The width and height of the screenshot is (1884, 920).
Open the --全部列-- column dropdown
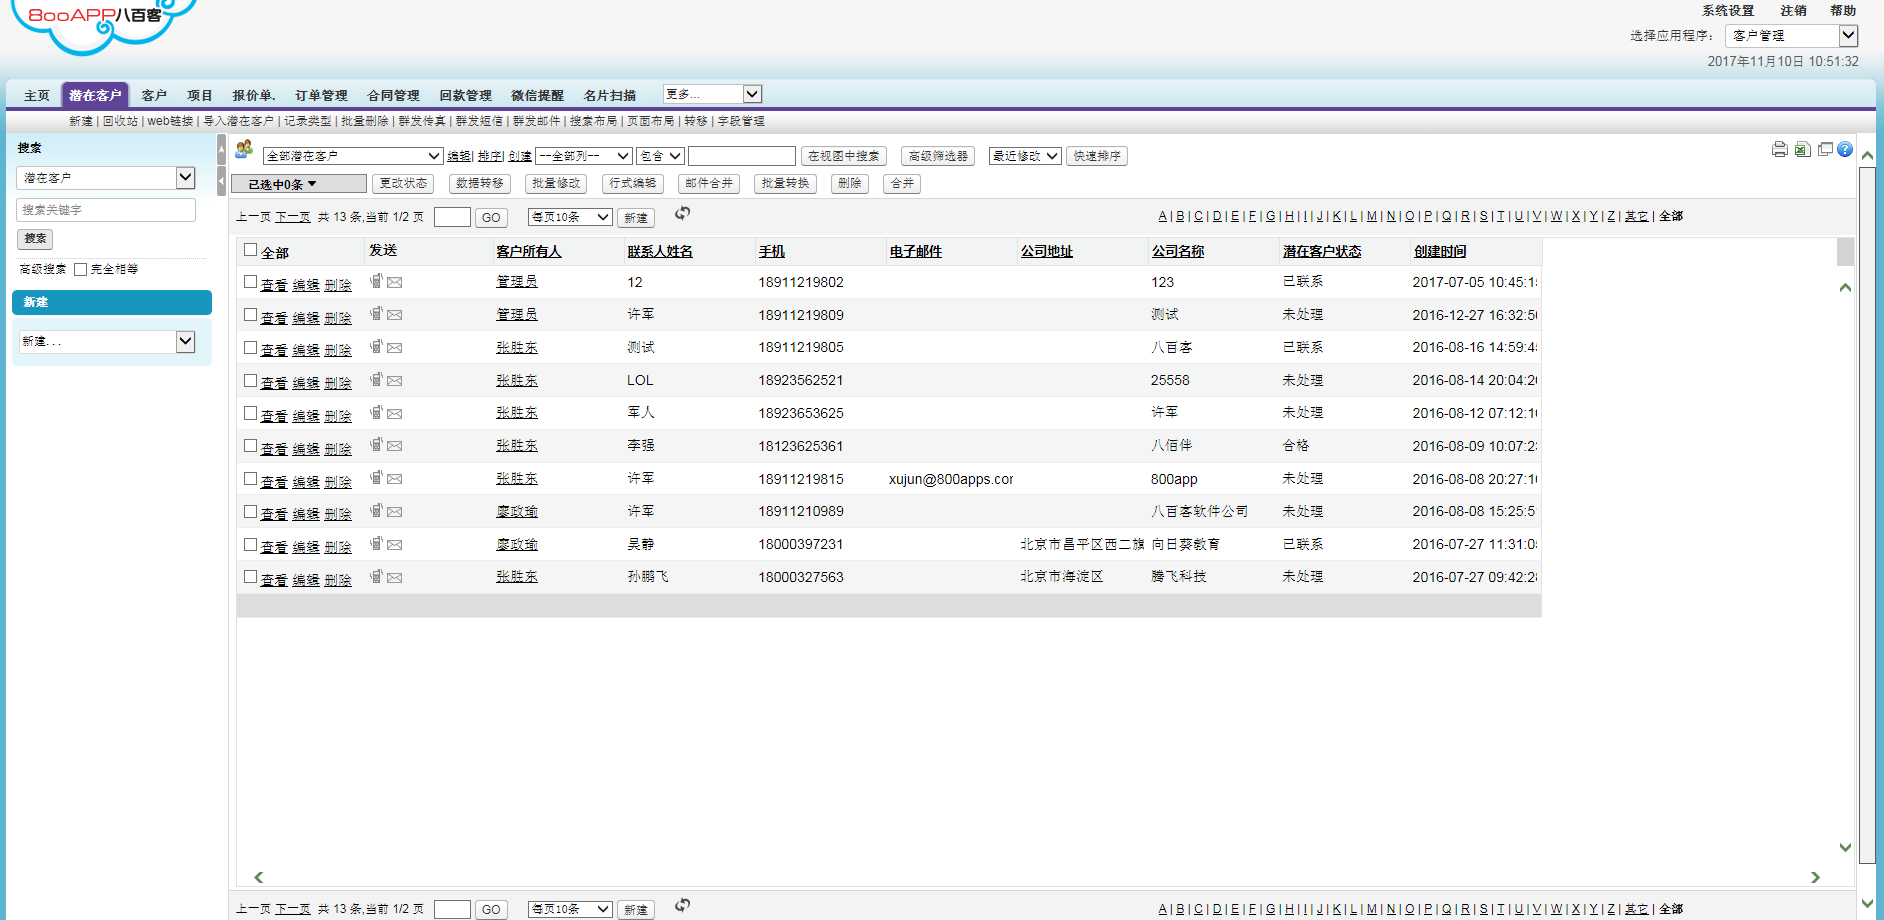tap(584, 156)
